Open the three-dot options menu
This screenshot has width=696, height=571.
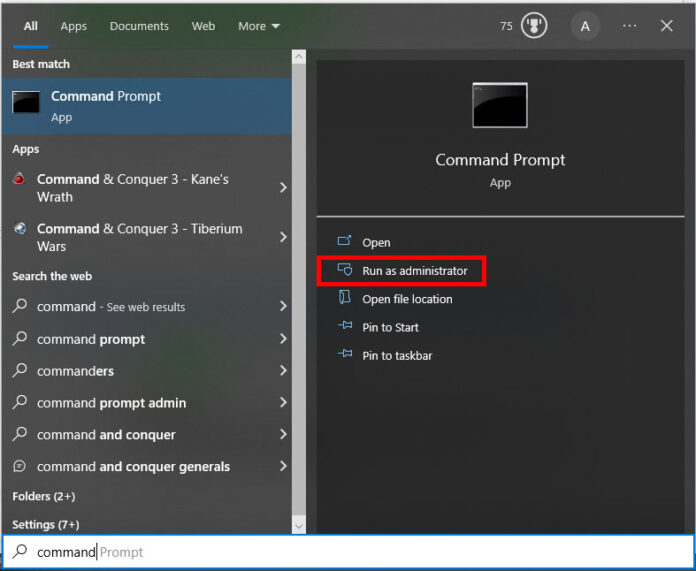[629, 26]
